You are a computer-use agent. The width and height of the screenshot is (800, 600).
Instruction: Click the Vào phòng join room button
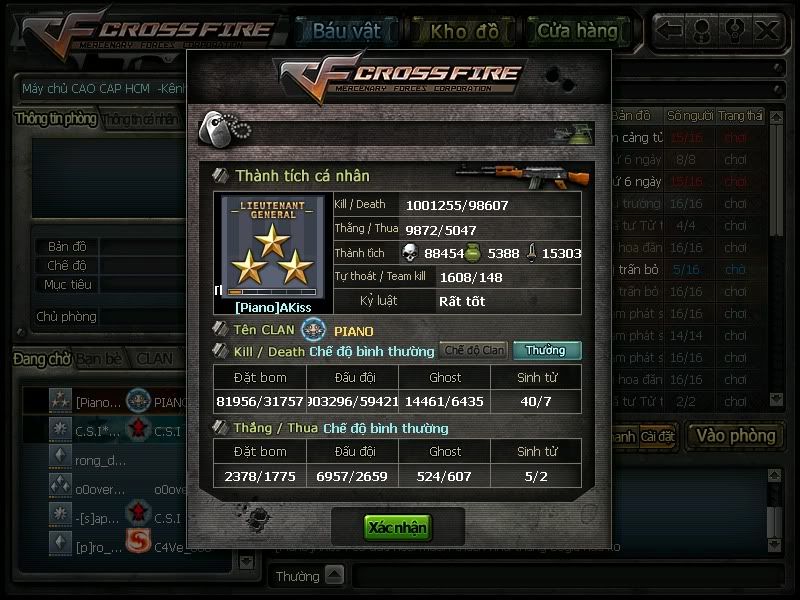pyautogui.click(x=736, y=436)
